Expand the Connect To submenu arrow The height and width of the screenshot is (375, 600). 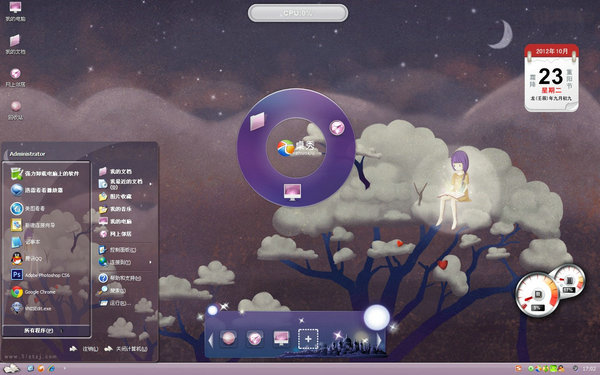150,262
